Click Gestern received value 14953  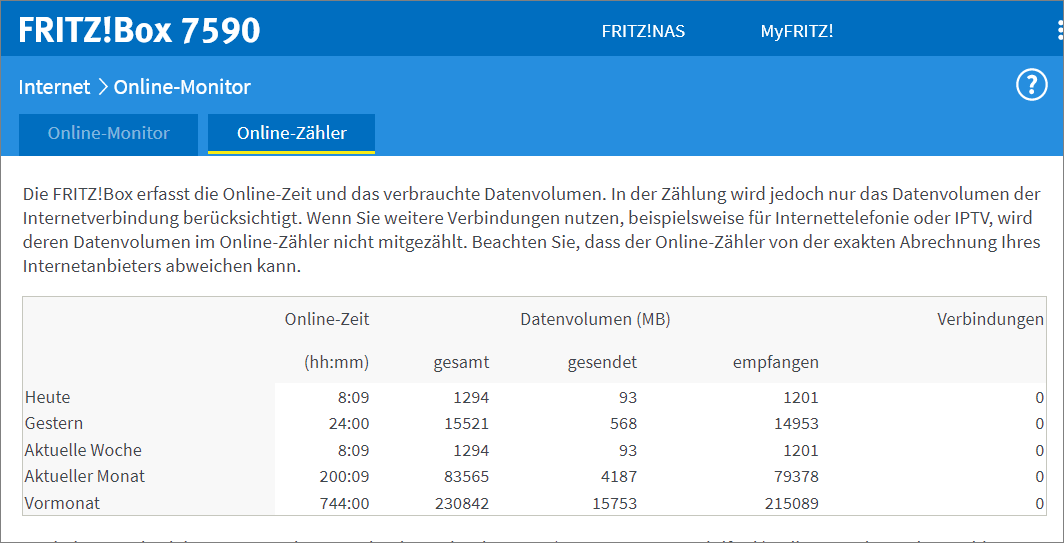(796, 424)
